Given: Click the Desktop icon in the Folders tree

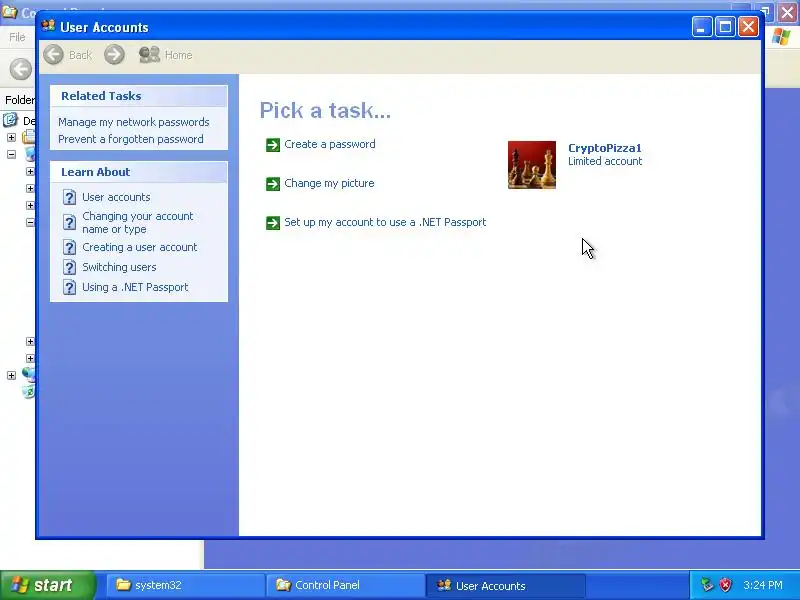Looking at the screenshot, I should click(x=10, y=120).
